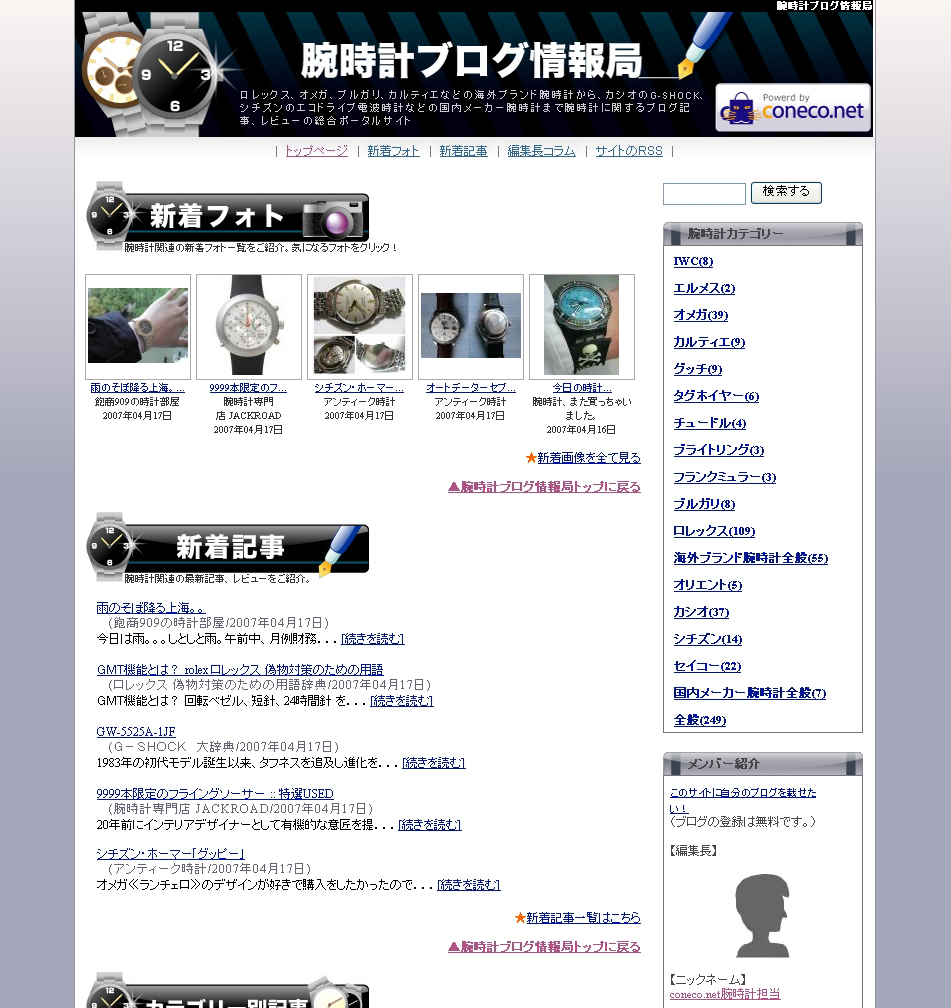Viewport: 951px width, 1008px height.
Task: Select the 全般(249) category
Action: [x=700, y=720]
